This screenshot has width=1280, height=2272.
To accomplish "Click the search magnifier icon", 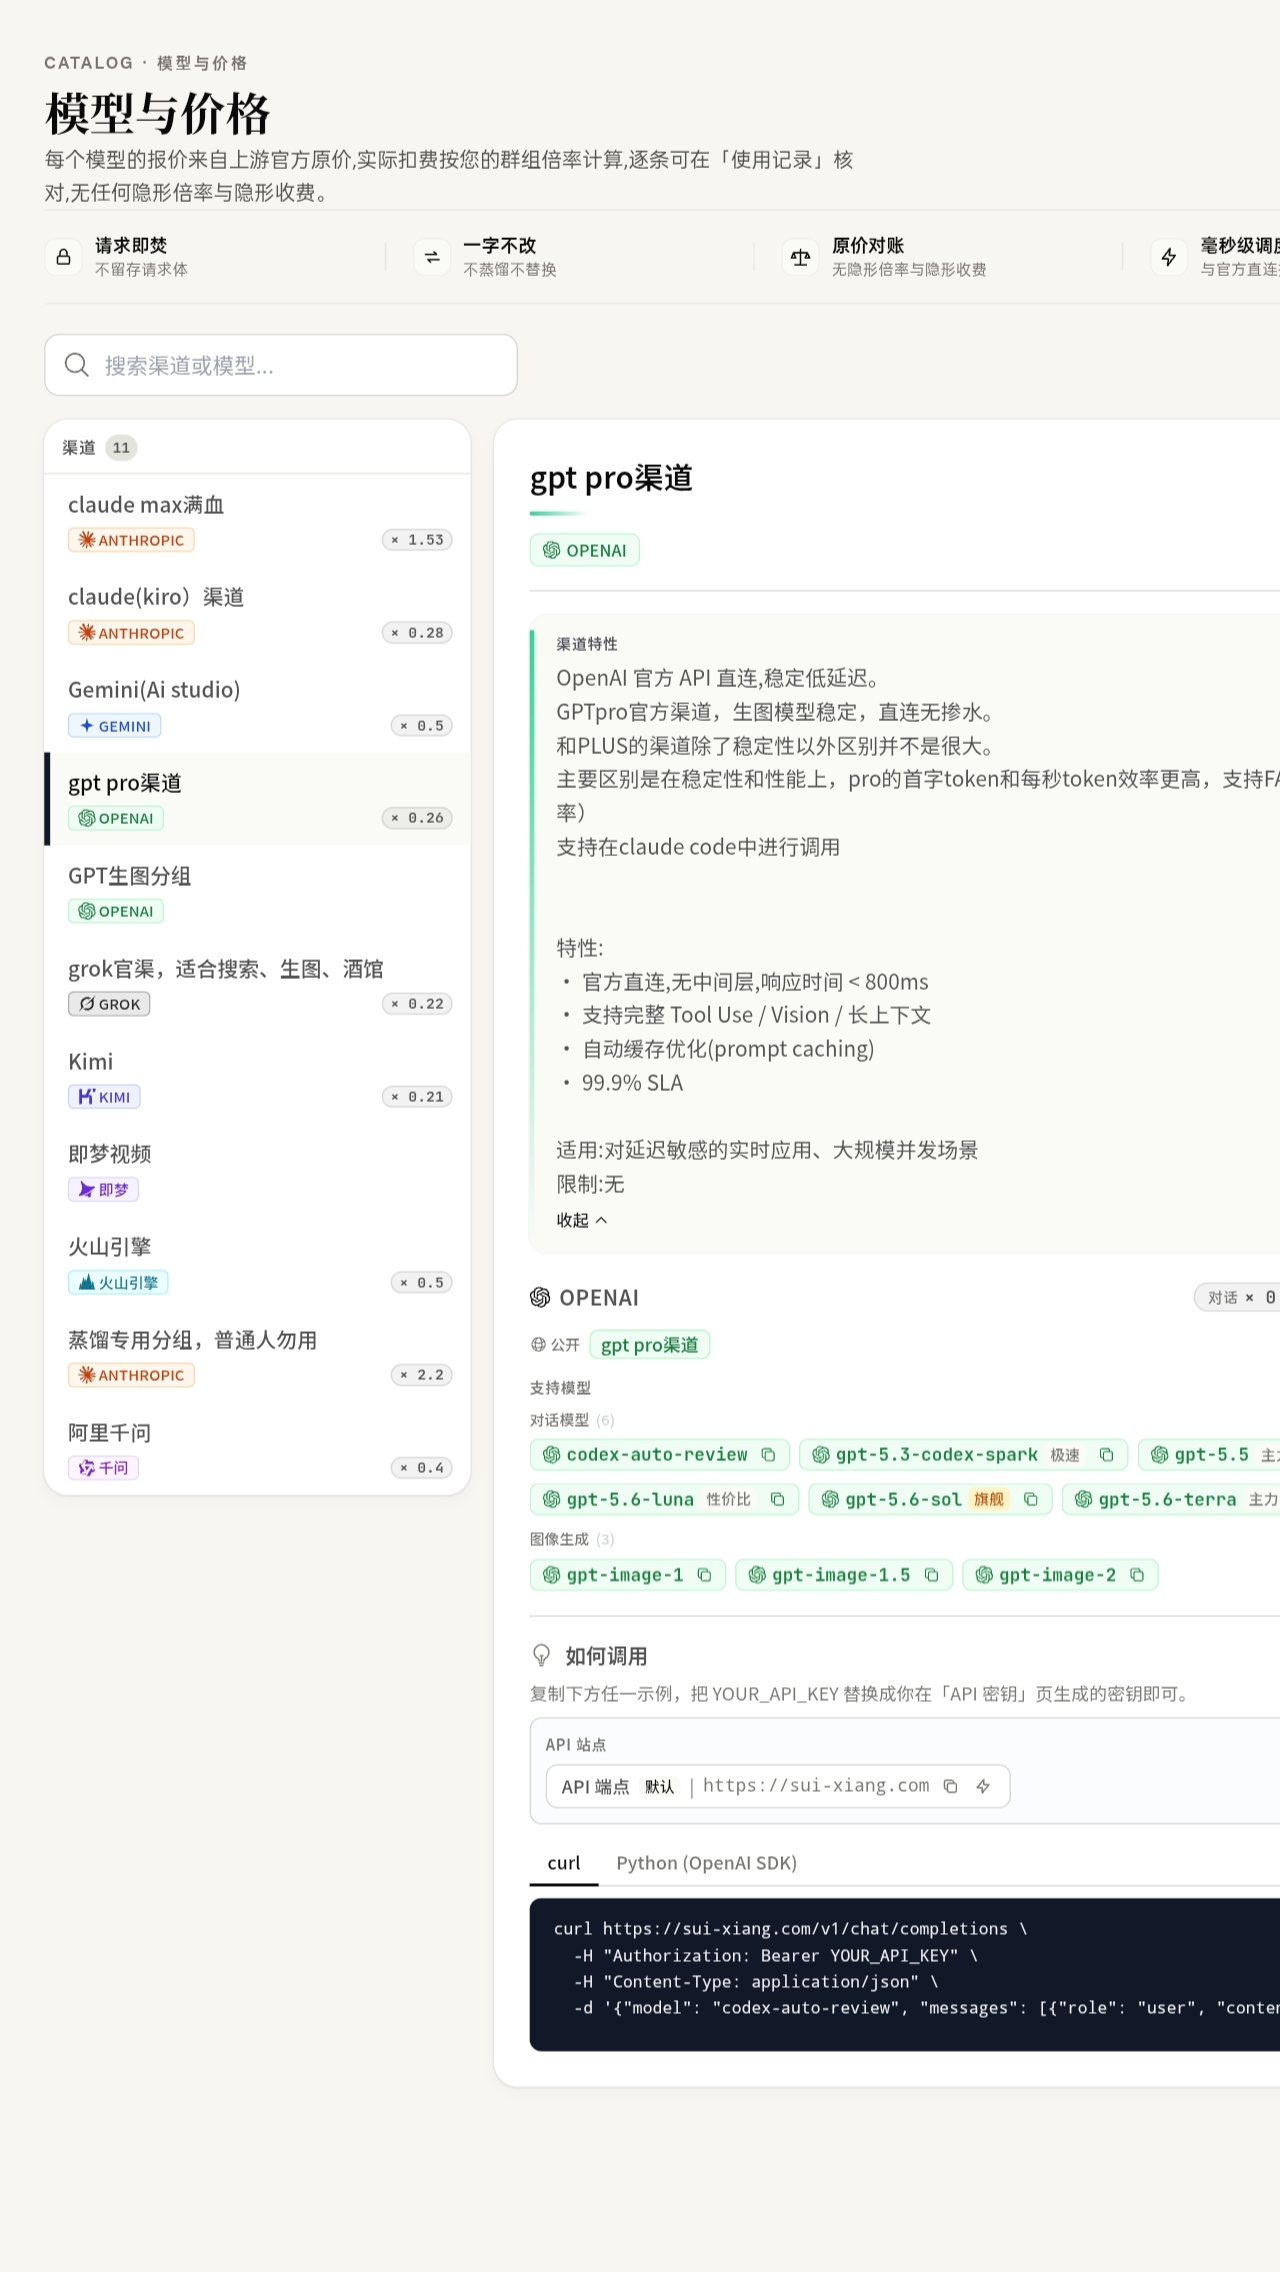I will 77,365.
